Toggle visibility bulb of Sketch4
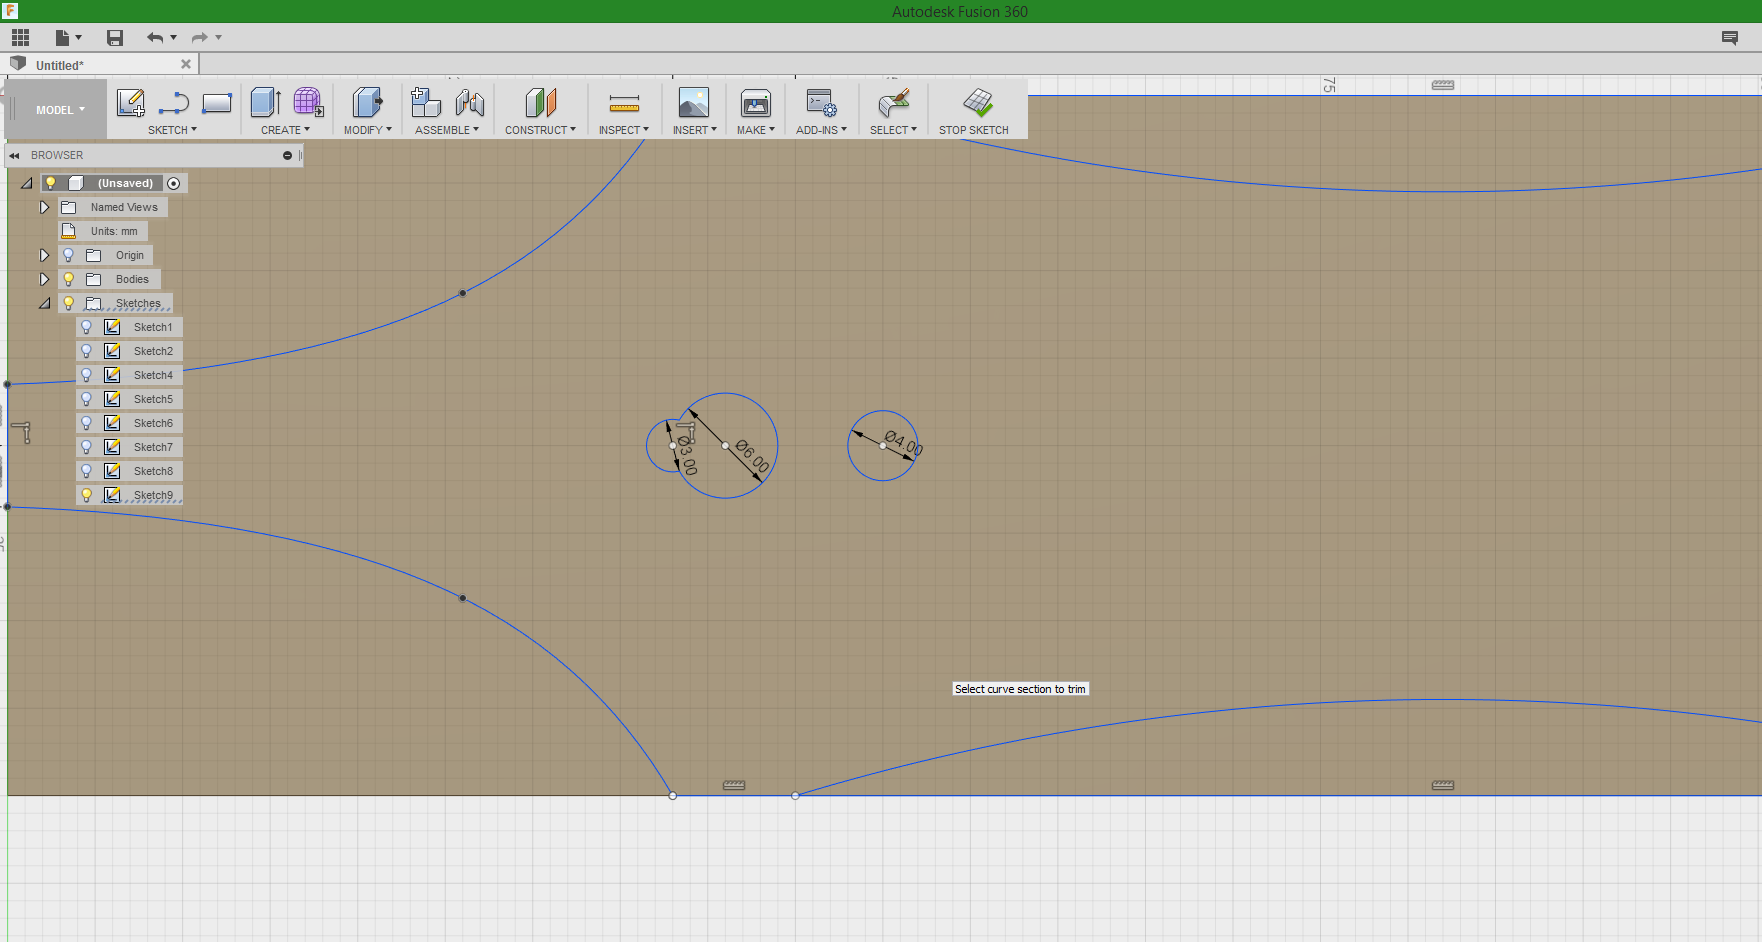 click(87, 375)
